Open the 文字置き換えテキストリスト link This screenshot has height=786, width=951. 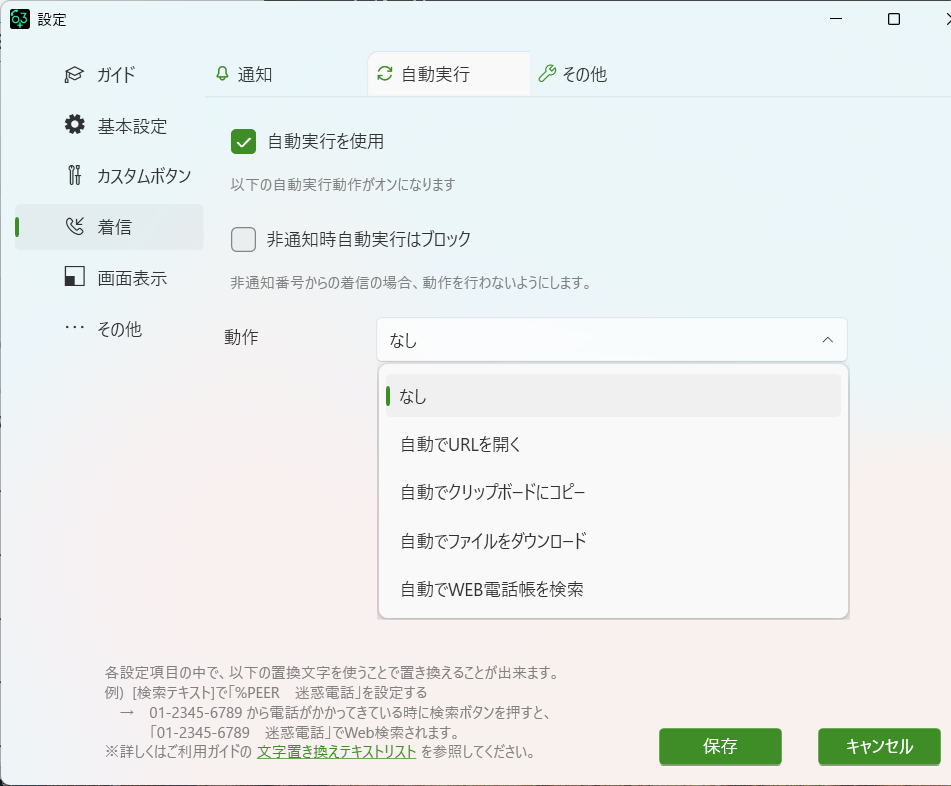(x=336, y=752)
